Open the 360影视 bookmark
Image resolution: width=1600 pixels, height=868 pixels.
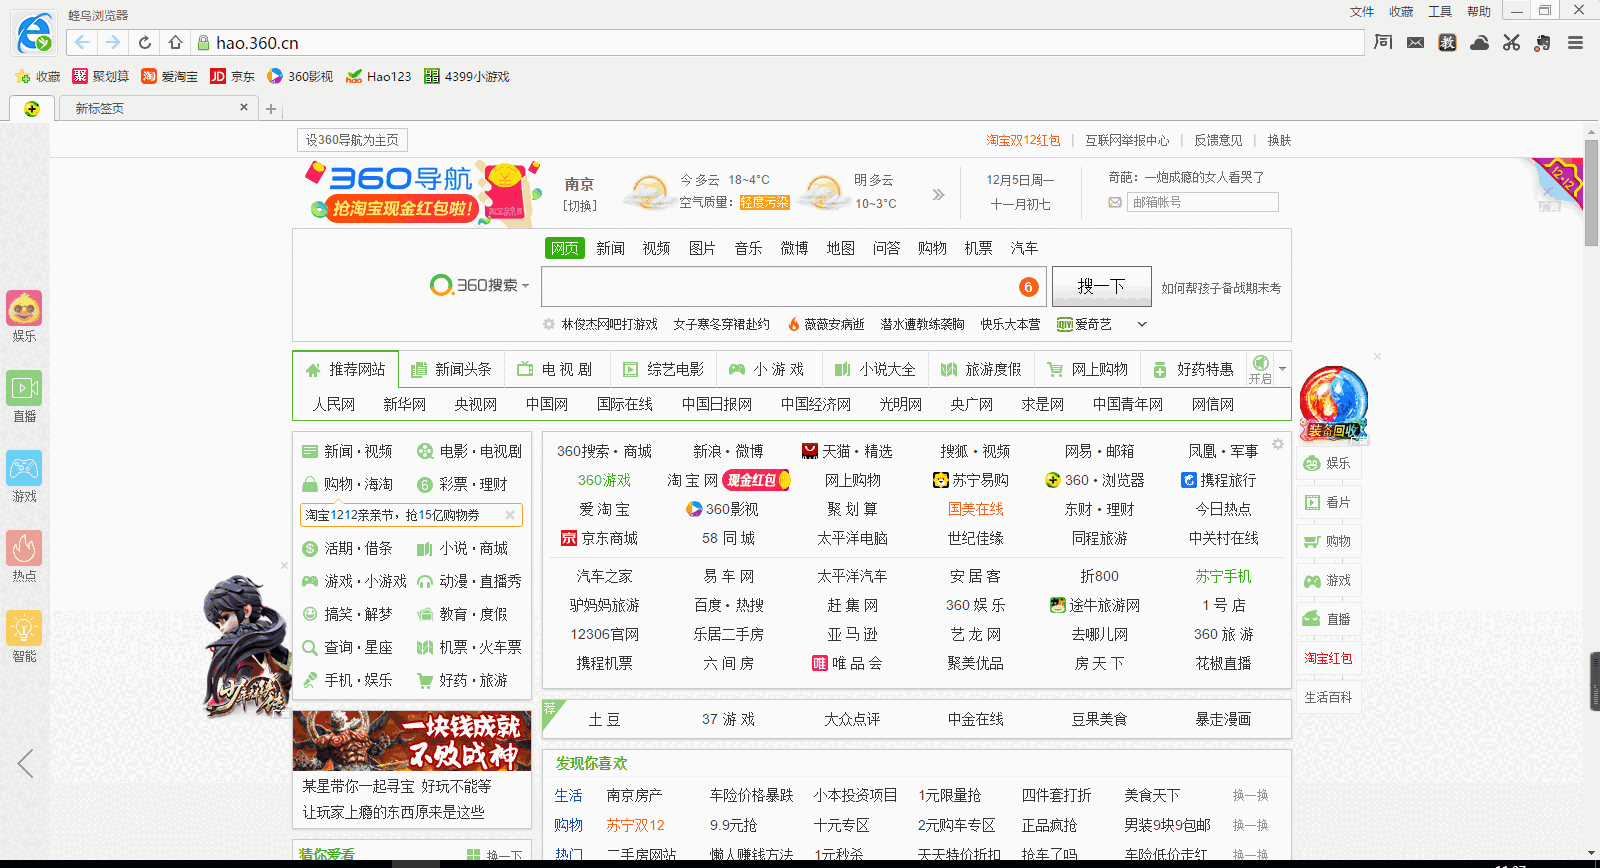coord(300,76)
